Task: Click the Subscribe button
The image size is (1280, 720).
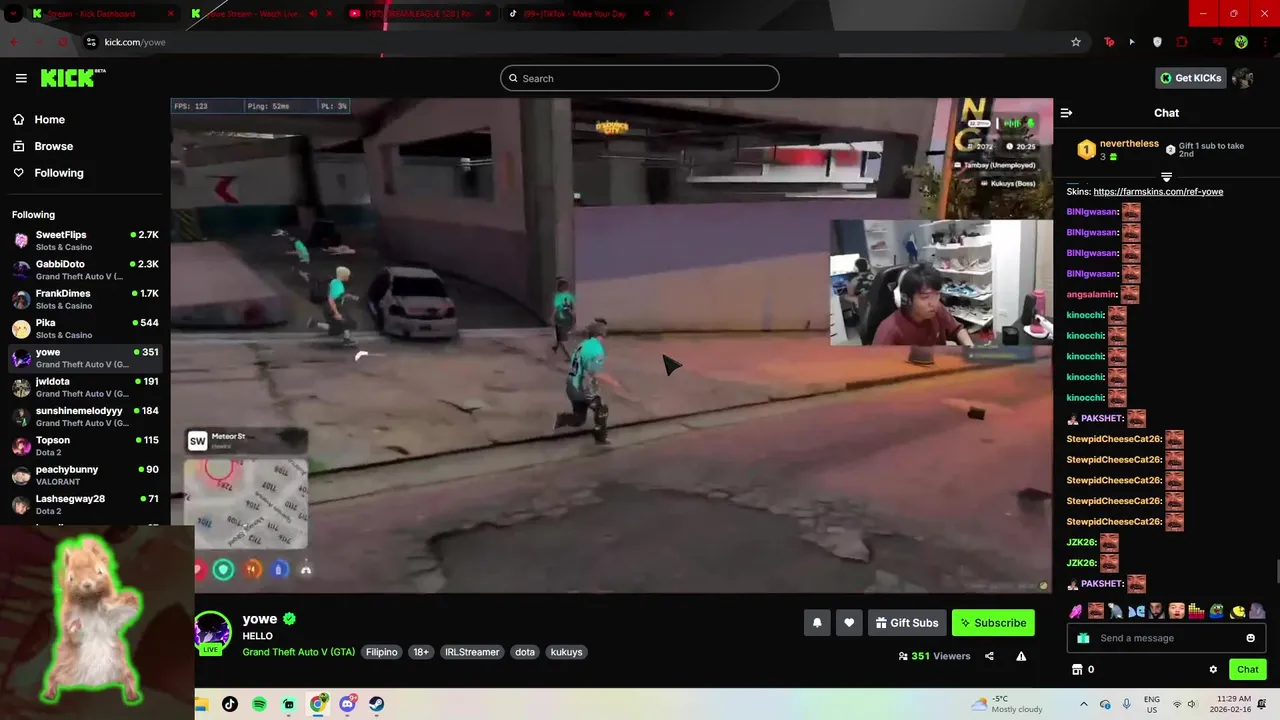Action: coord(993,622)
